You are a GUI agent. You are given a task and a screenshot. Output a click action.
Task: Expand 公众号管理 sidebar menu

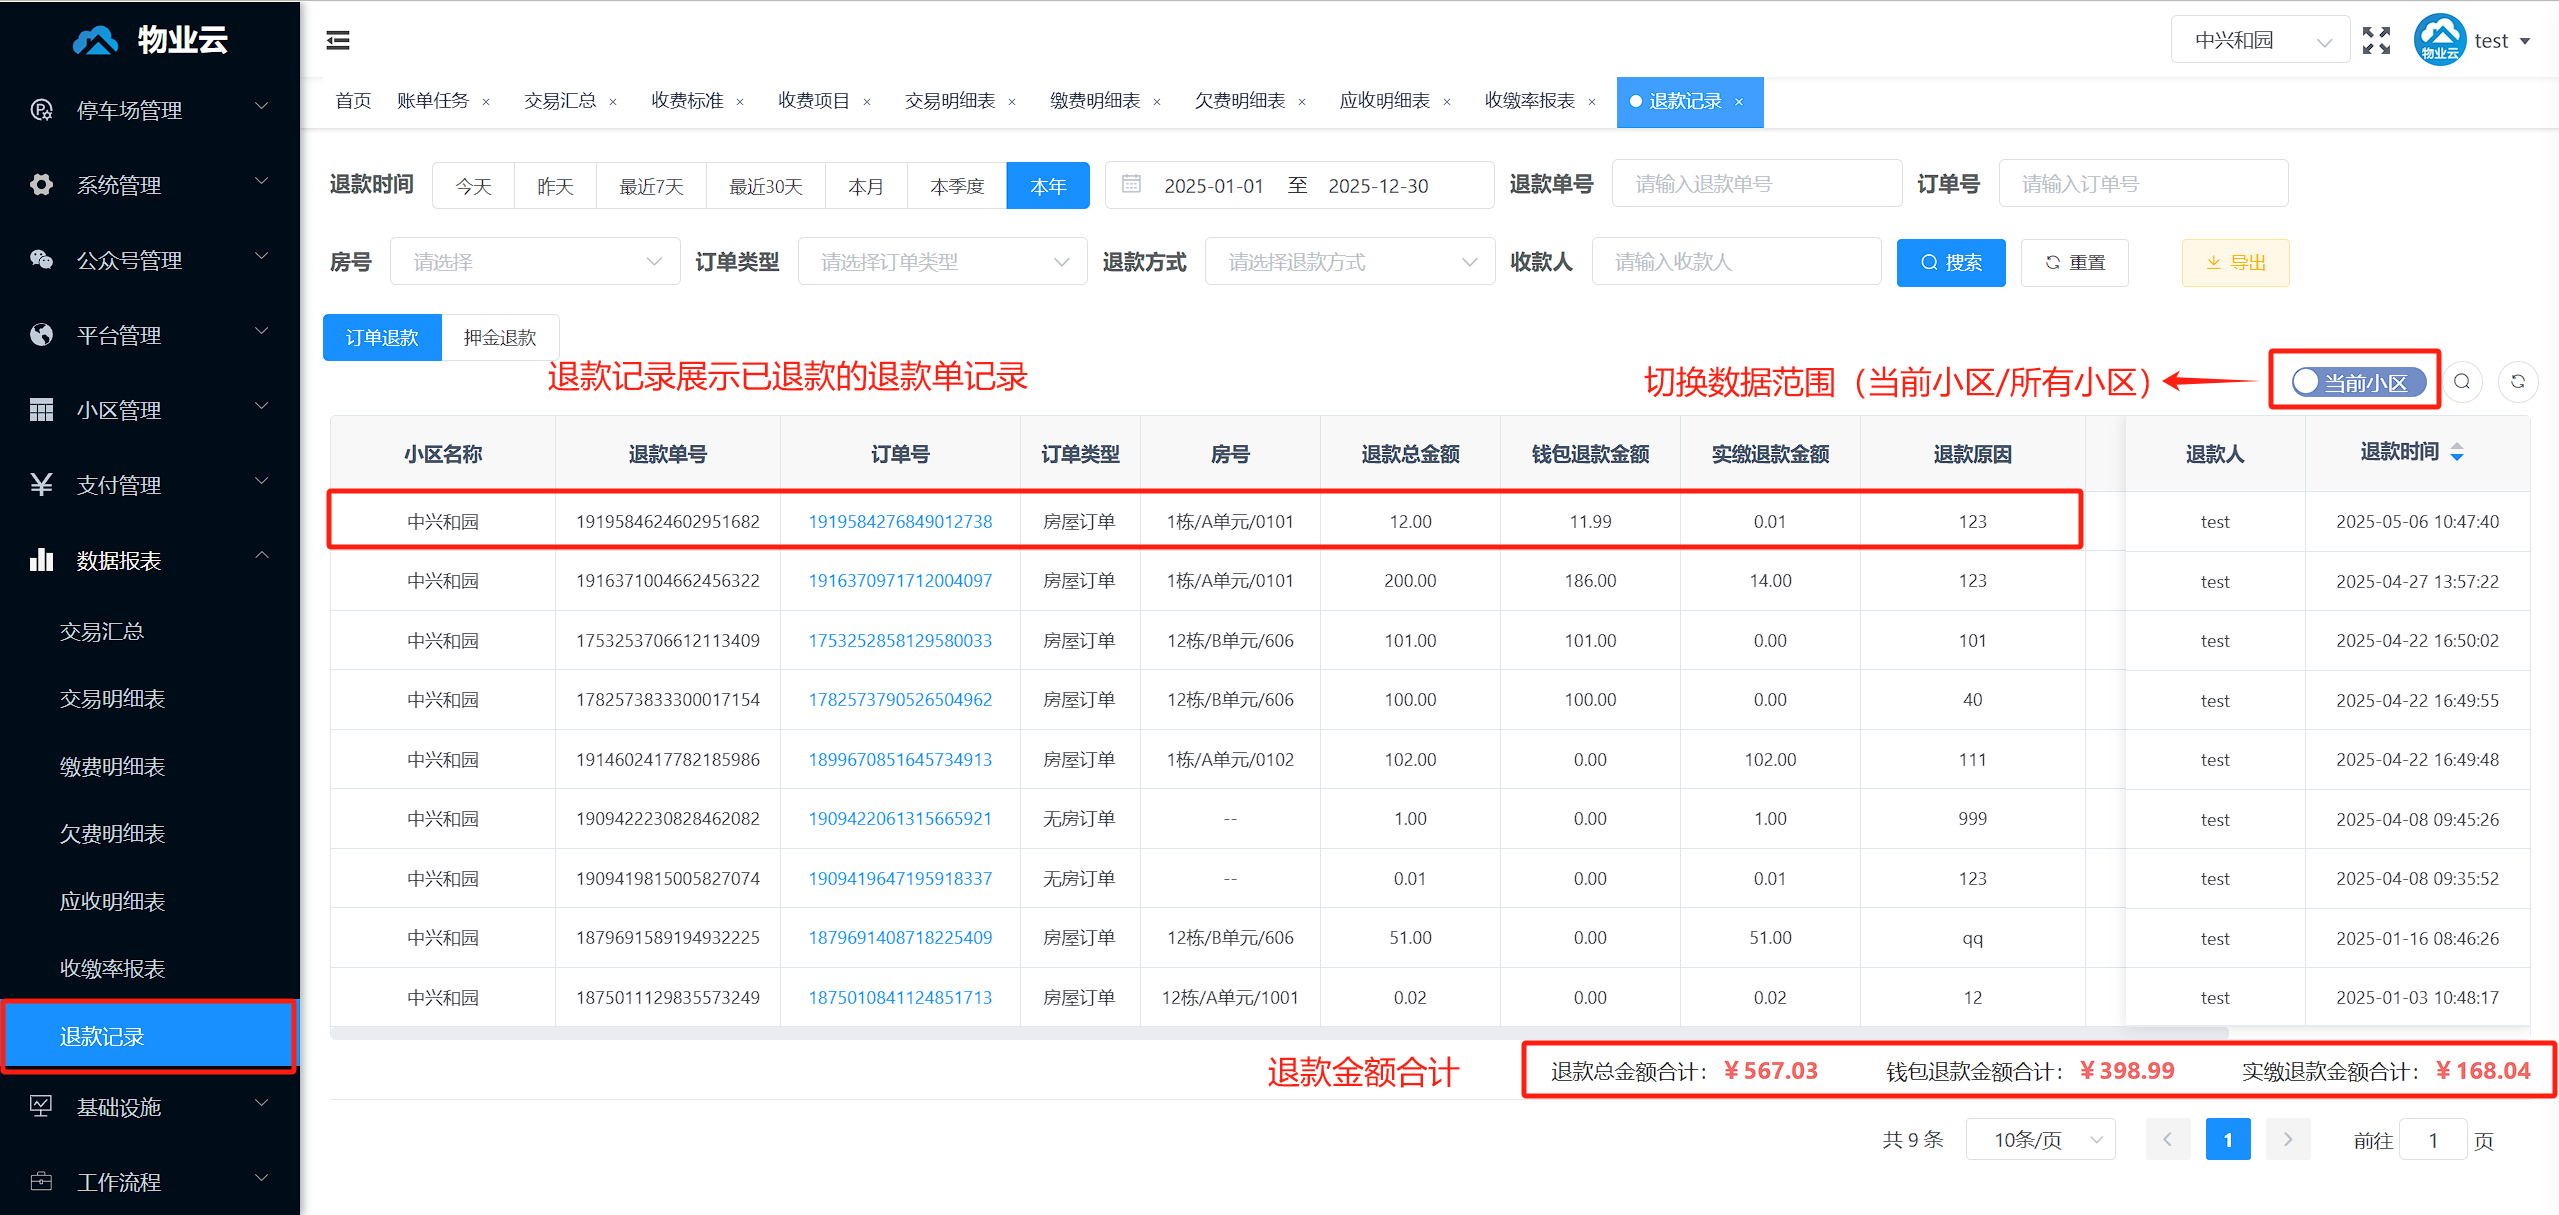150,259
